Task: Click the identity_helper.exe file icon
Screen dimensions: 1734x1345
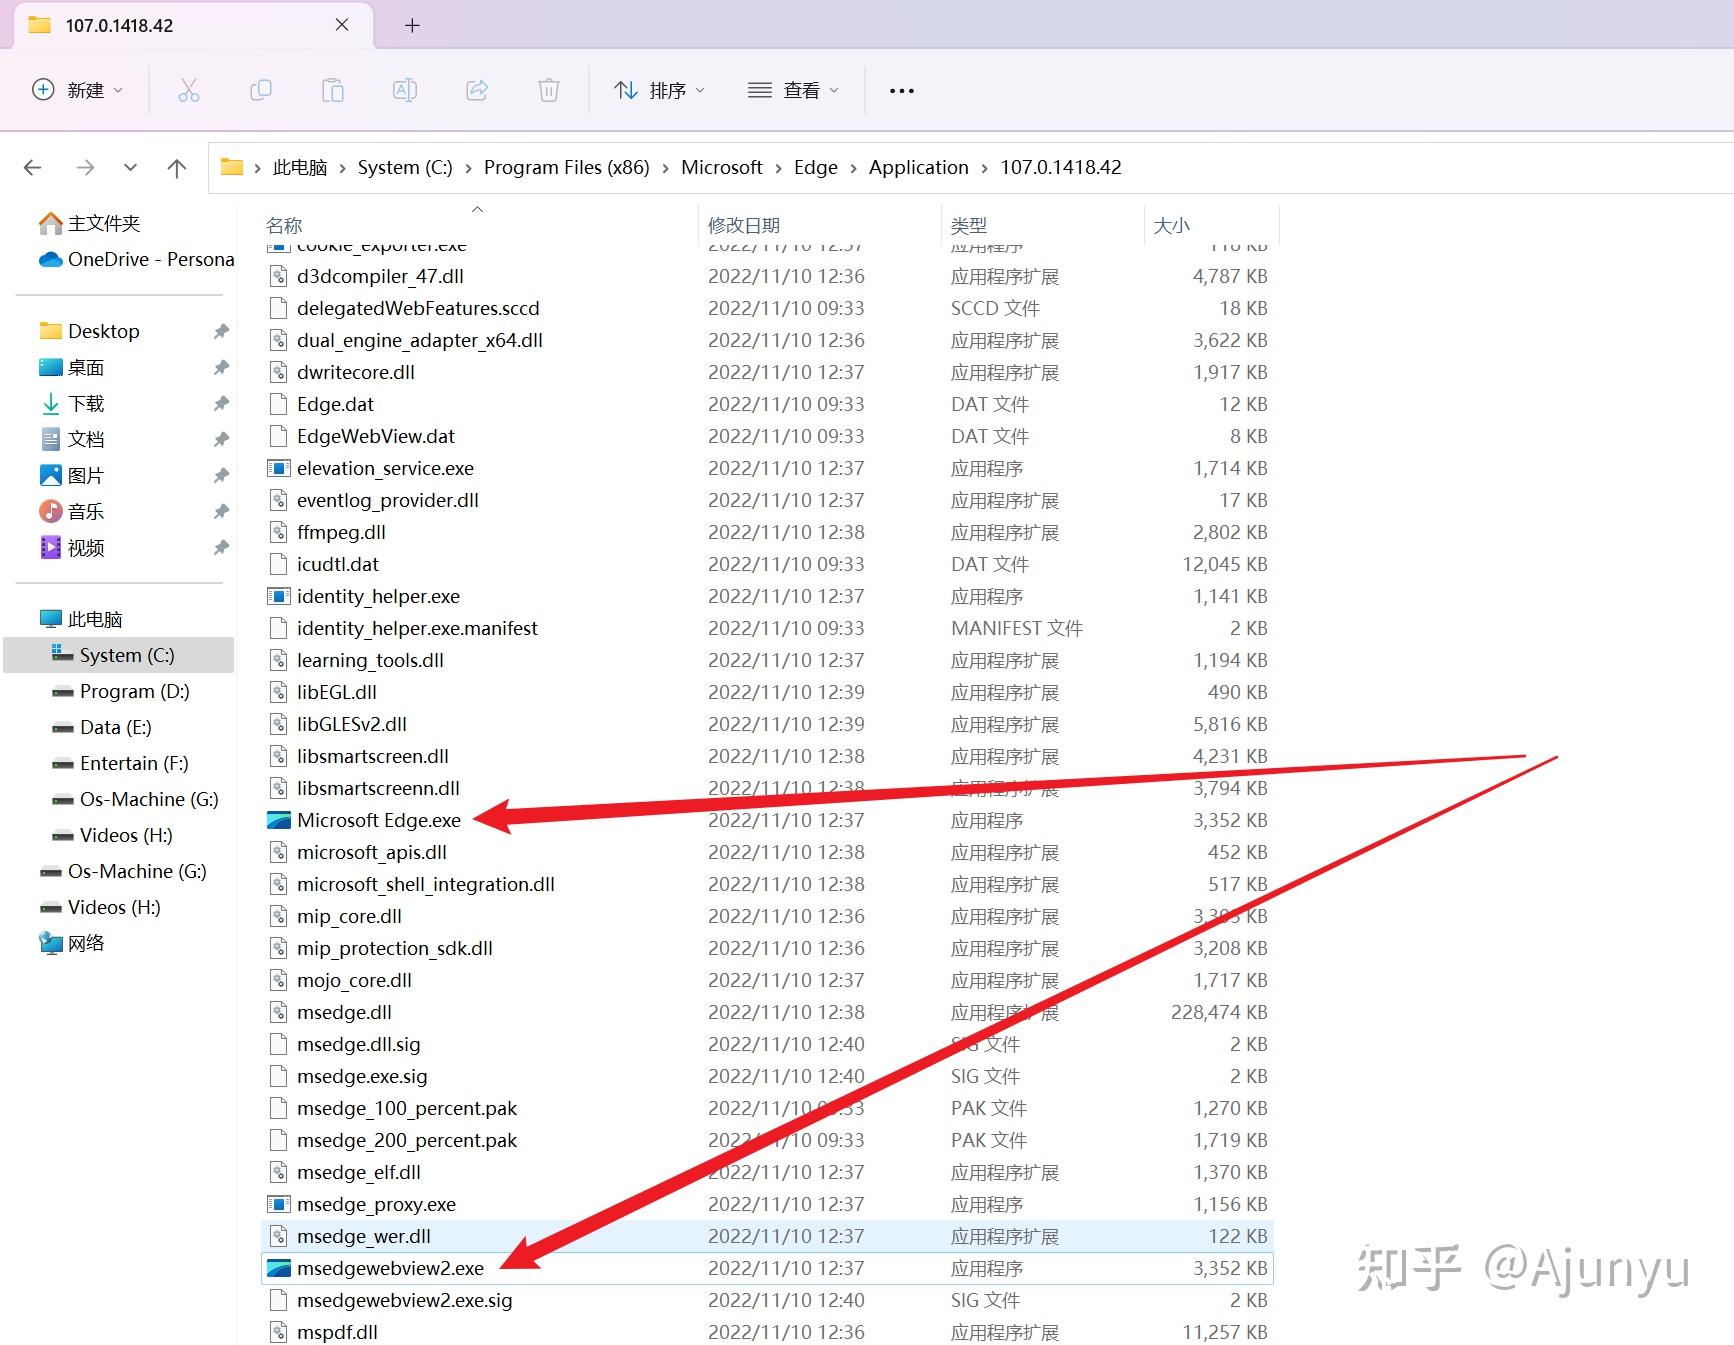Action: click(x=279, y=596)
